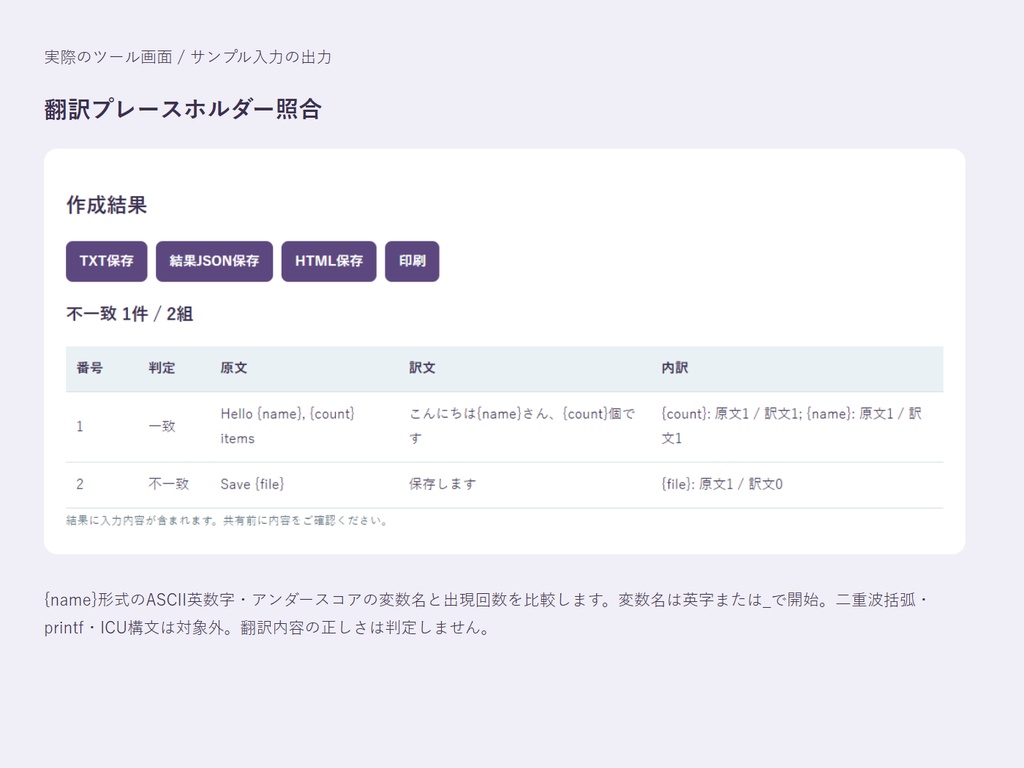Click the 翻訳プレースホルダー照合 title
1024x768 pixels.
coord(183,109)
